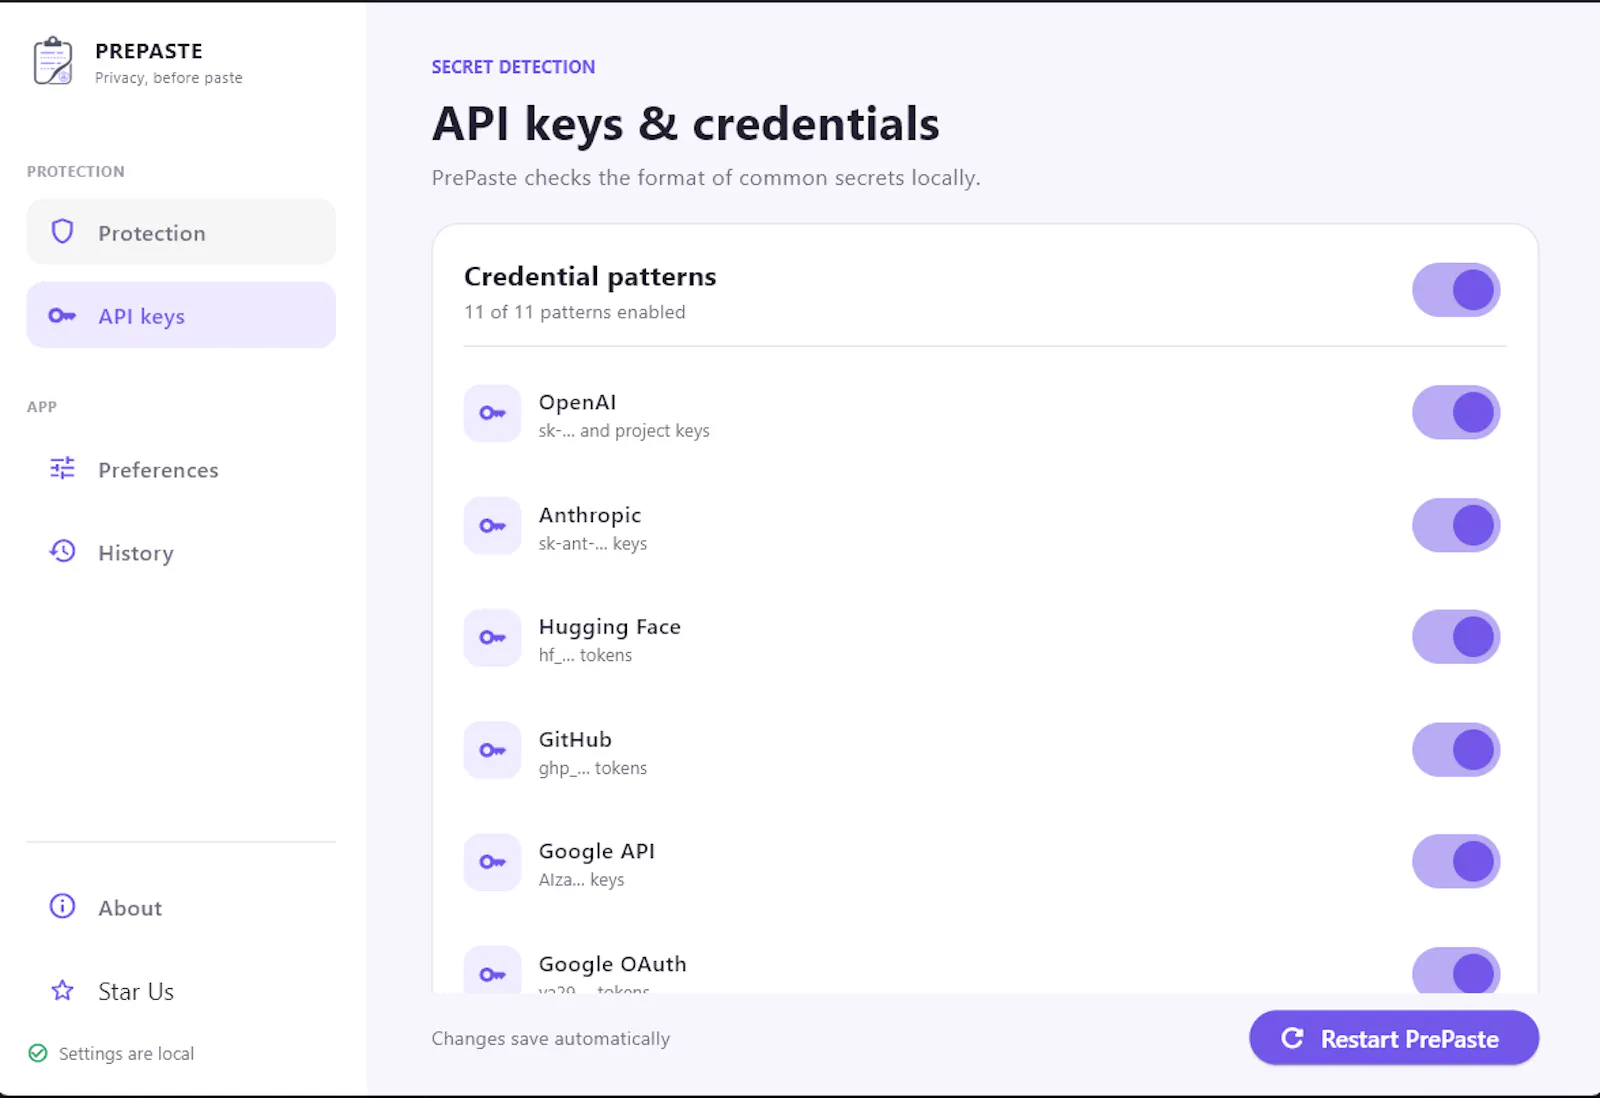The width and height of the screenshot is (1600, 1098).
Task: Click the key icon in the Hugging Face row
Action: tap(492, 638)
